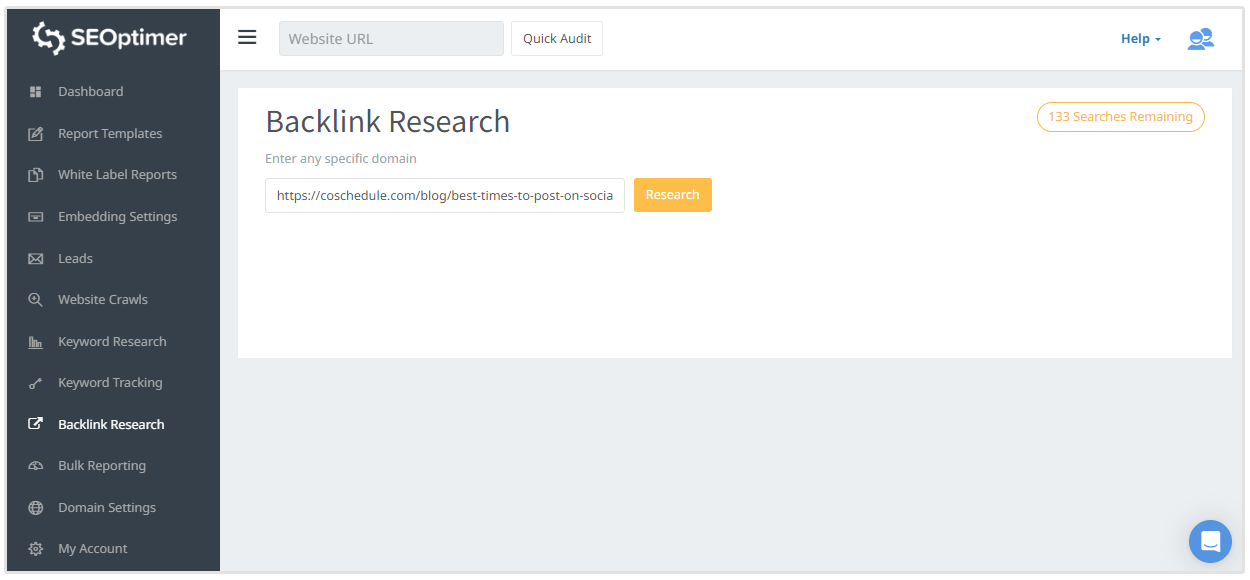Click the My Account gear icon
The height and width of the screenshot is (580, 1250).
click(36, 549)
